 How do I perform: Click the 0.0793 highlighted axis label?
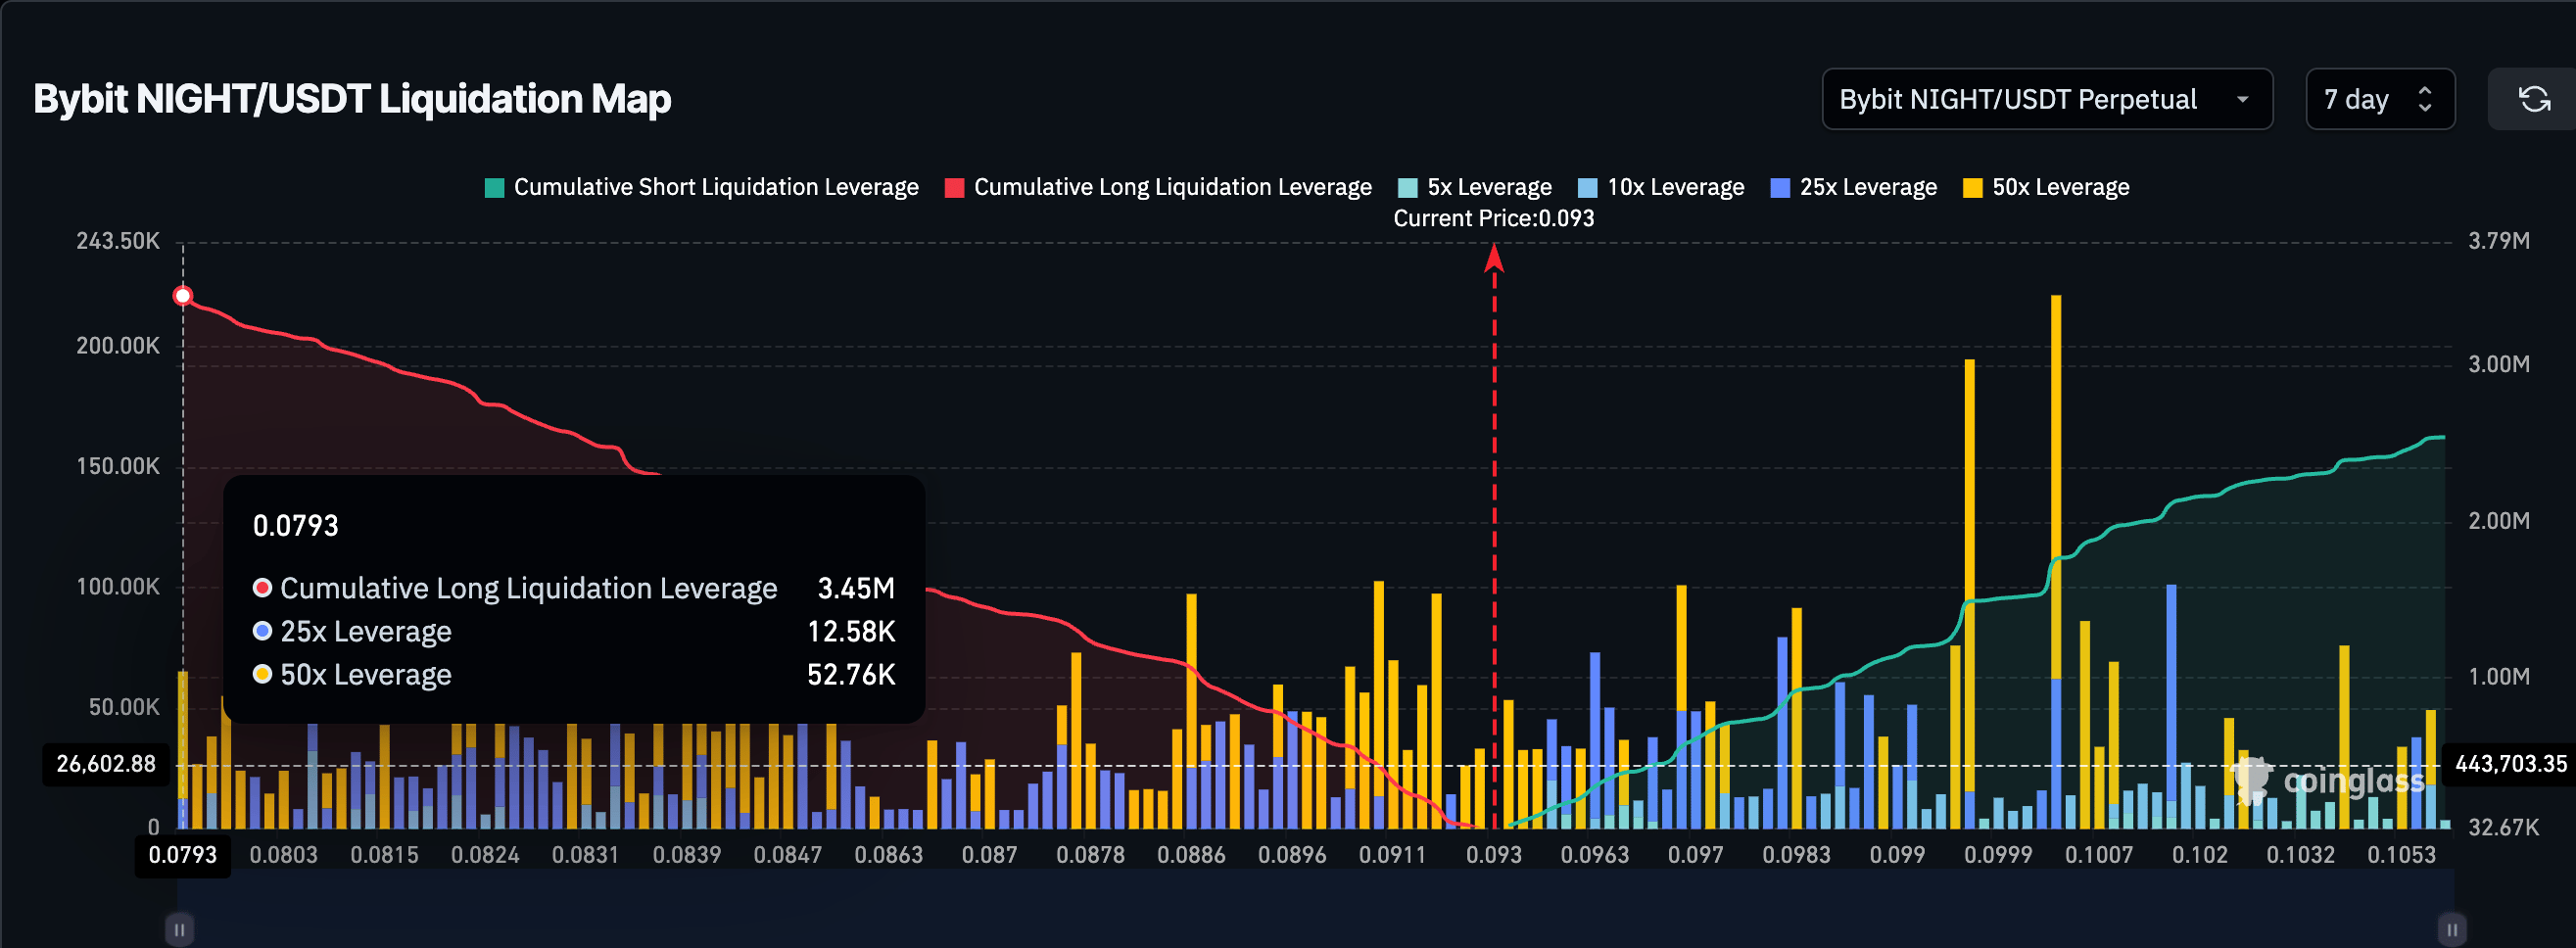click(x=182, y=855)
